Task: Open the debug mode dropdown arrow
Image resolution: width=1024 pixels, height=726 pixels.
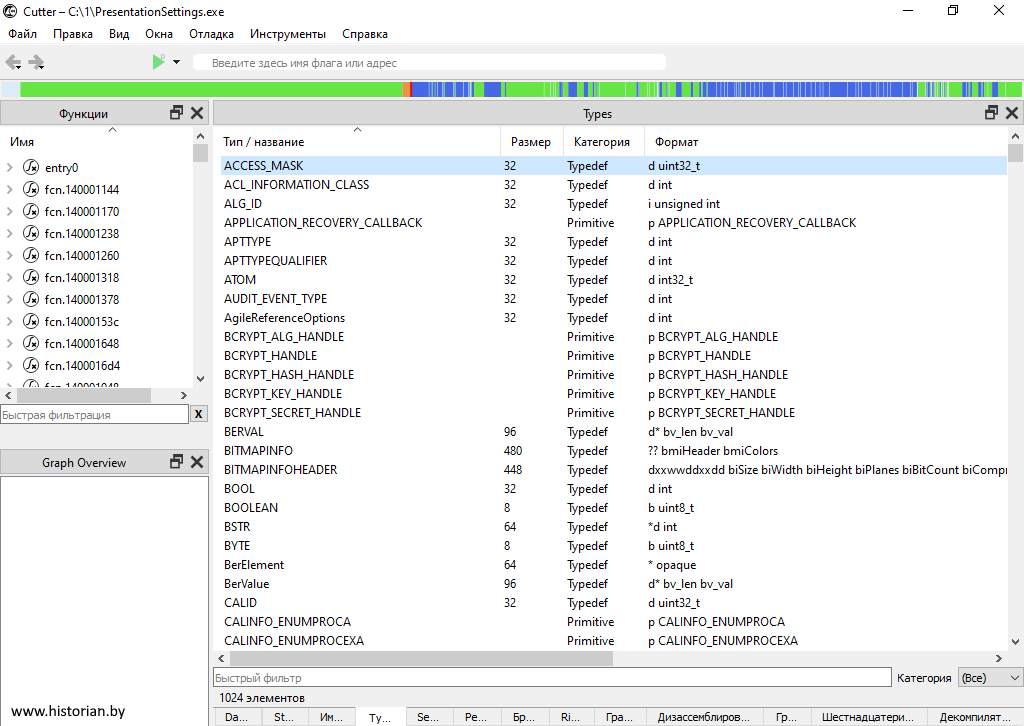Action: [176, 62]
